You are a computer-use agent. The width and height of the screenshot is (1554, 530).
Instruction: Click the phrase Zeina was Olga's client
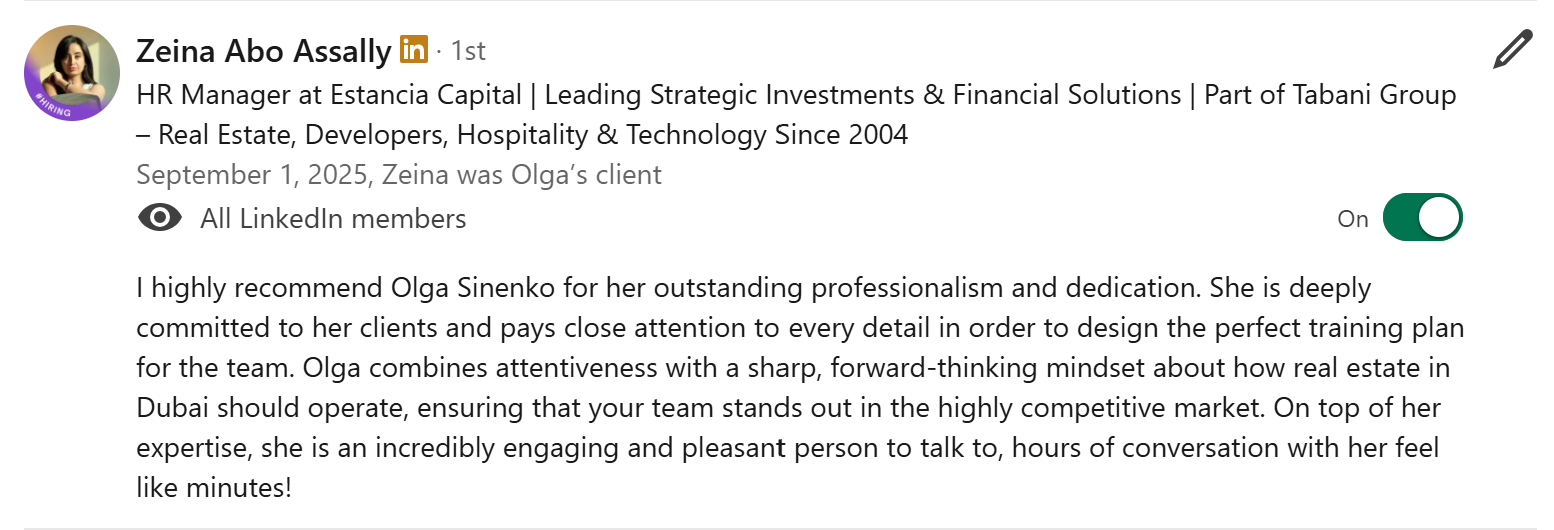[524, 175]
